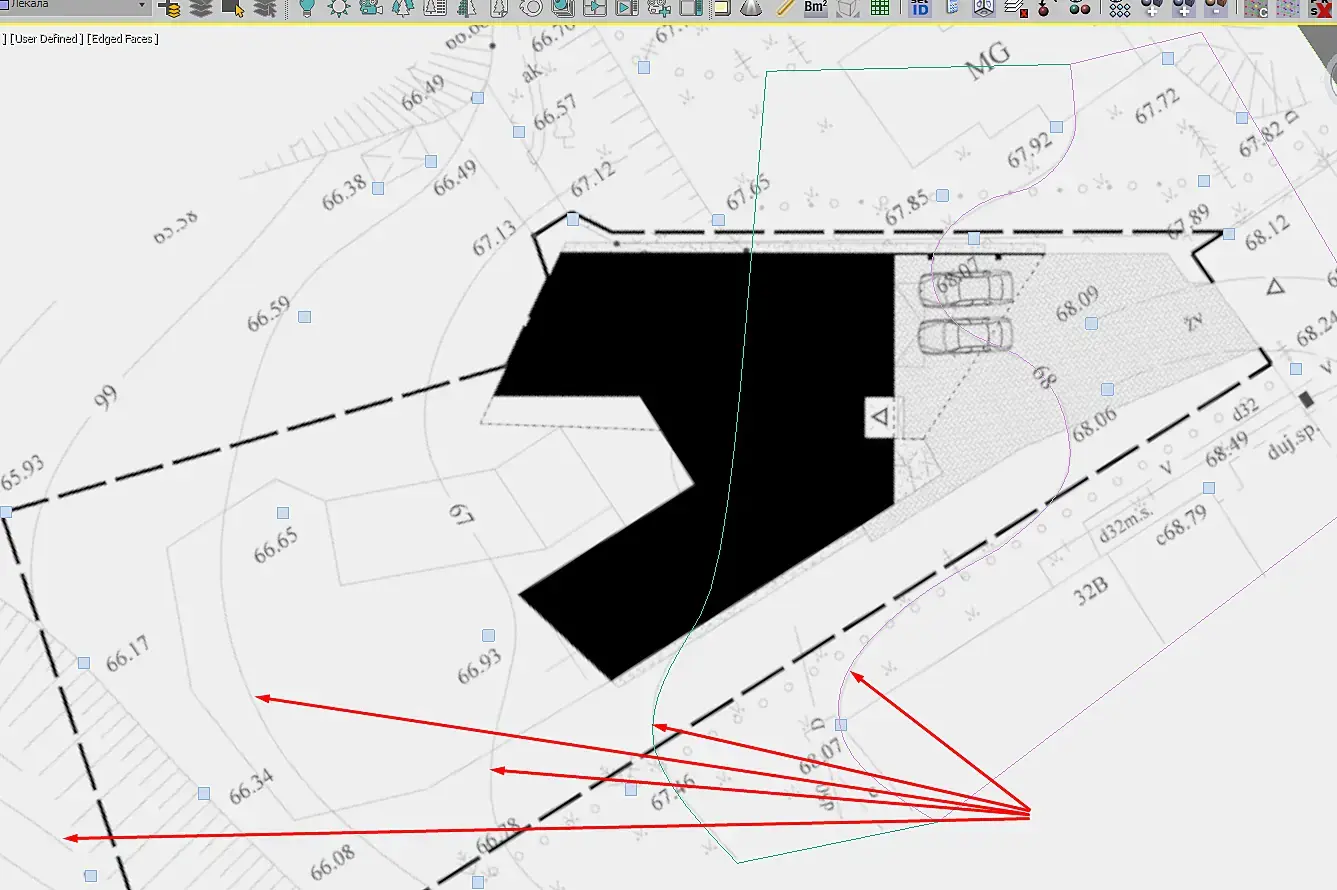Open the User Defined viewport menu

click(x=46, y=39)
